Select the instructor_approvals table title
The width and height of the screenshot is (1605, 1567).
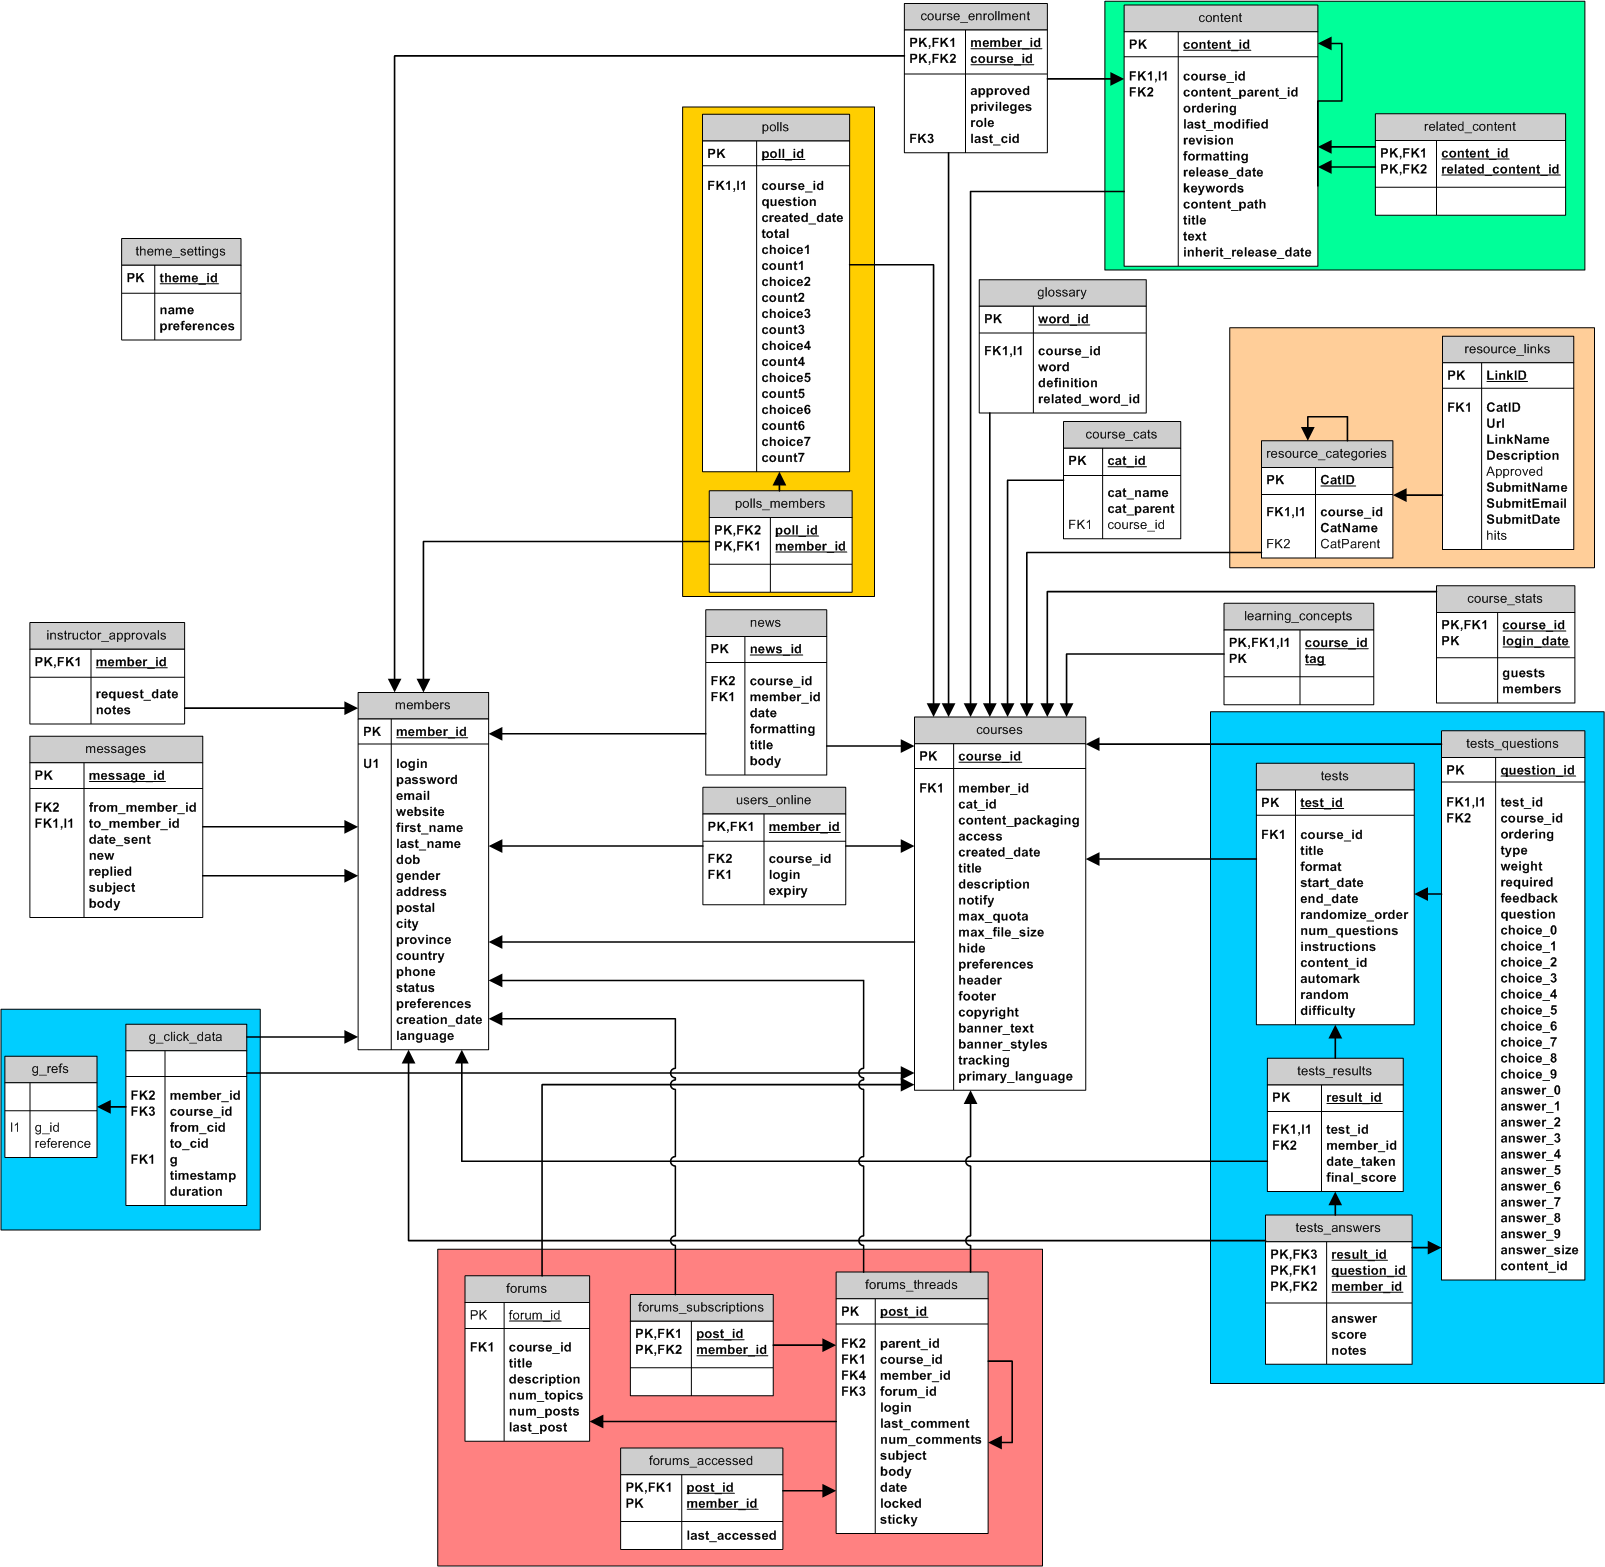click(107, 636)
